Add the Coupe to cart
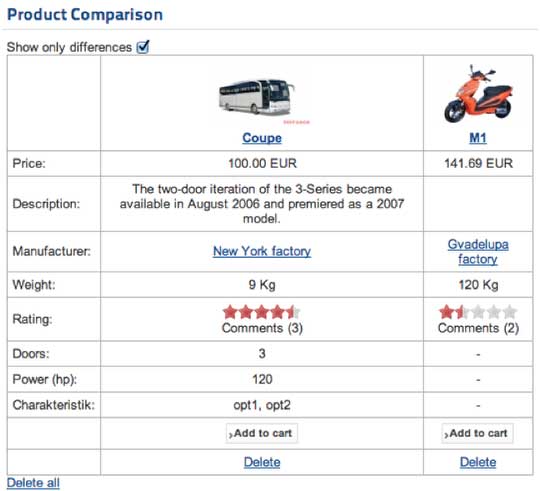540x491 pixels. coord(262,433)
